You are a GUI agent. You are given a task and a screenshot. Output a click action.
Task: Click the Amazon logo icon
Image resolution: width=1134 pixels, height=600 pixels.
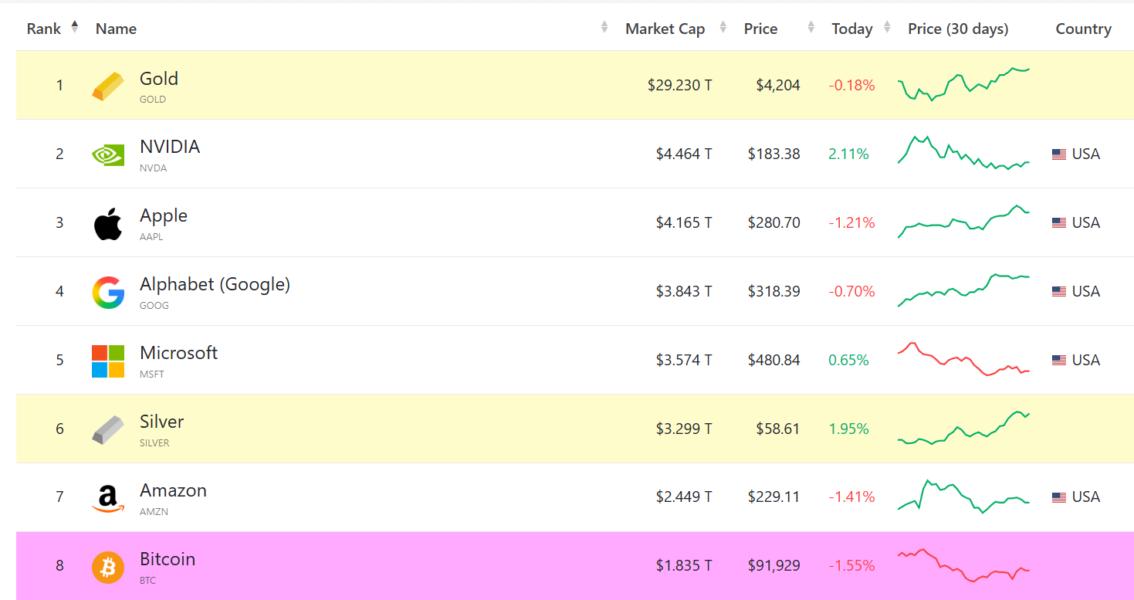tap(108, 498)
